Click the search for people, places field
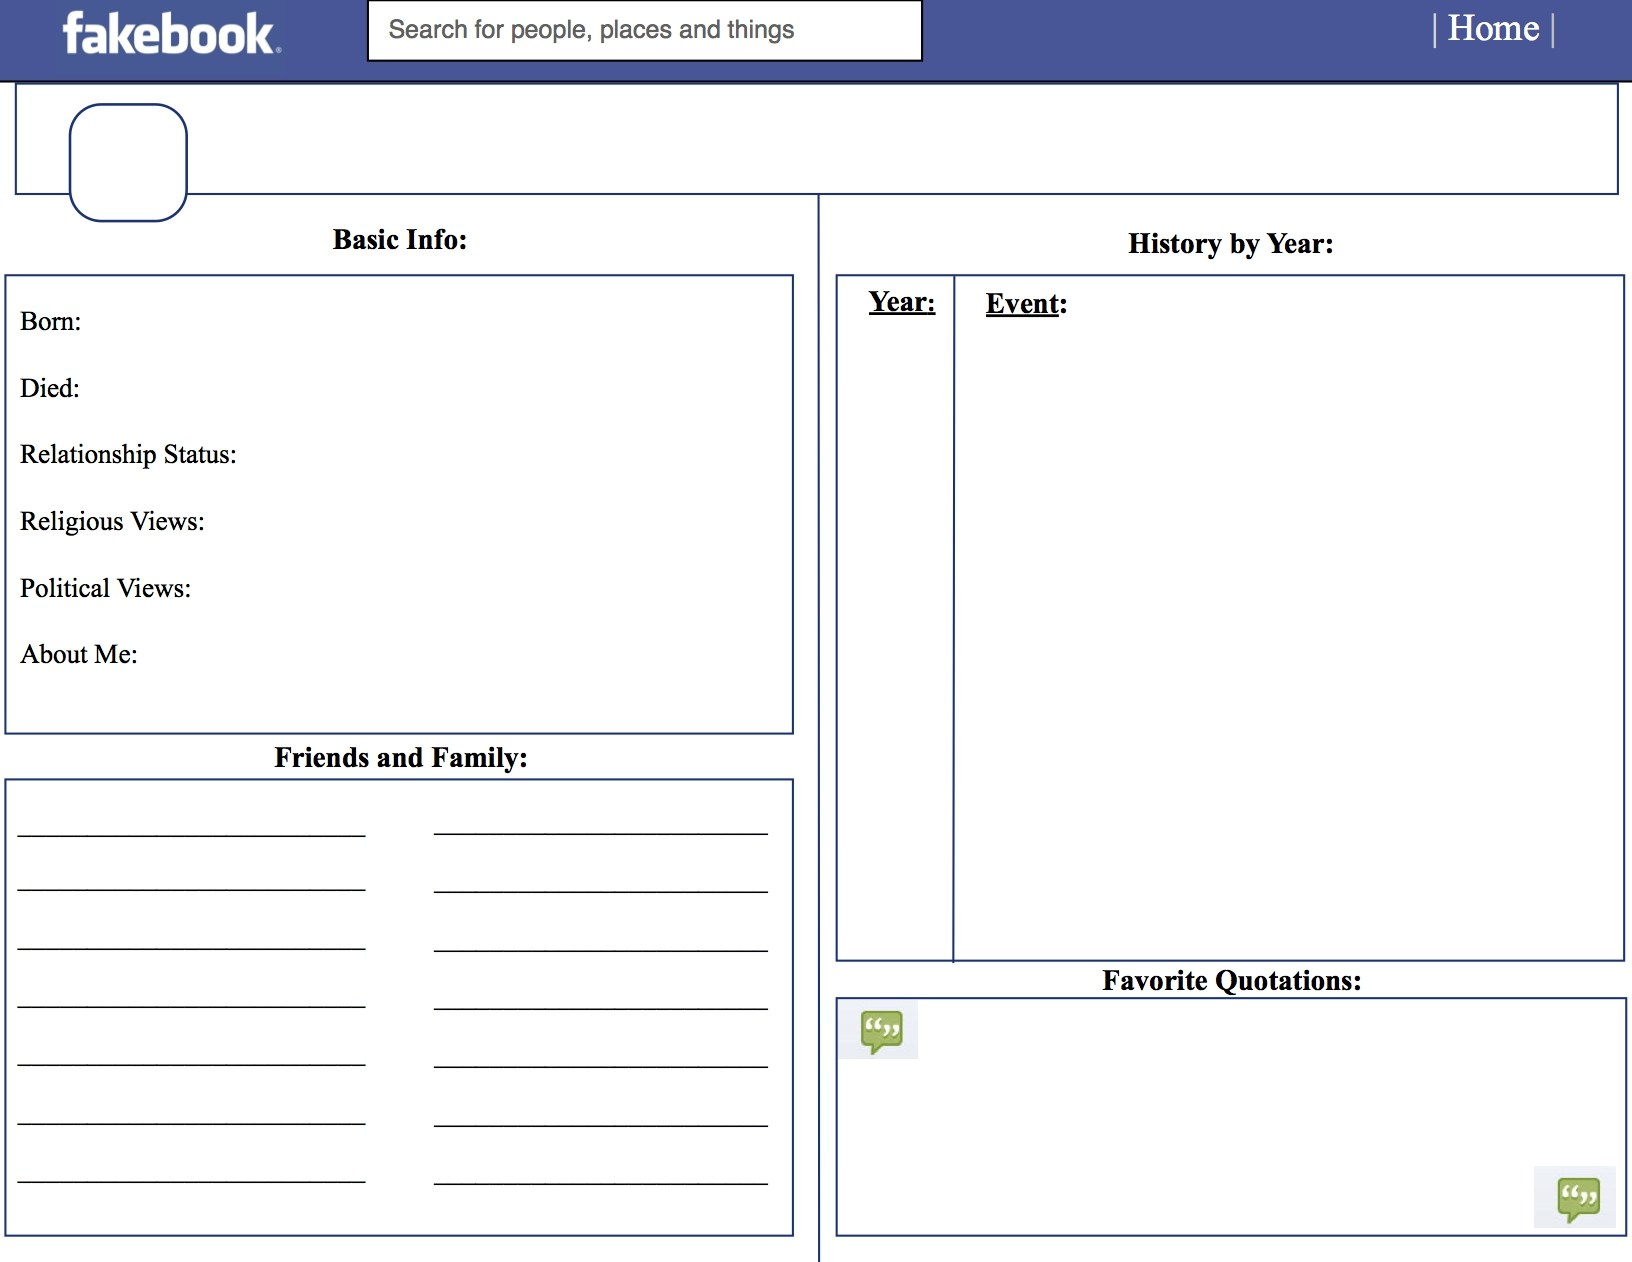The height and width of the screenshot is (1262, 1632). [x=645, y=31]
